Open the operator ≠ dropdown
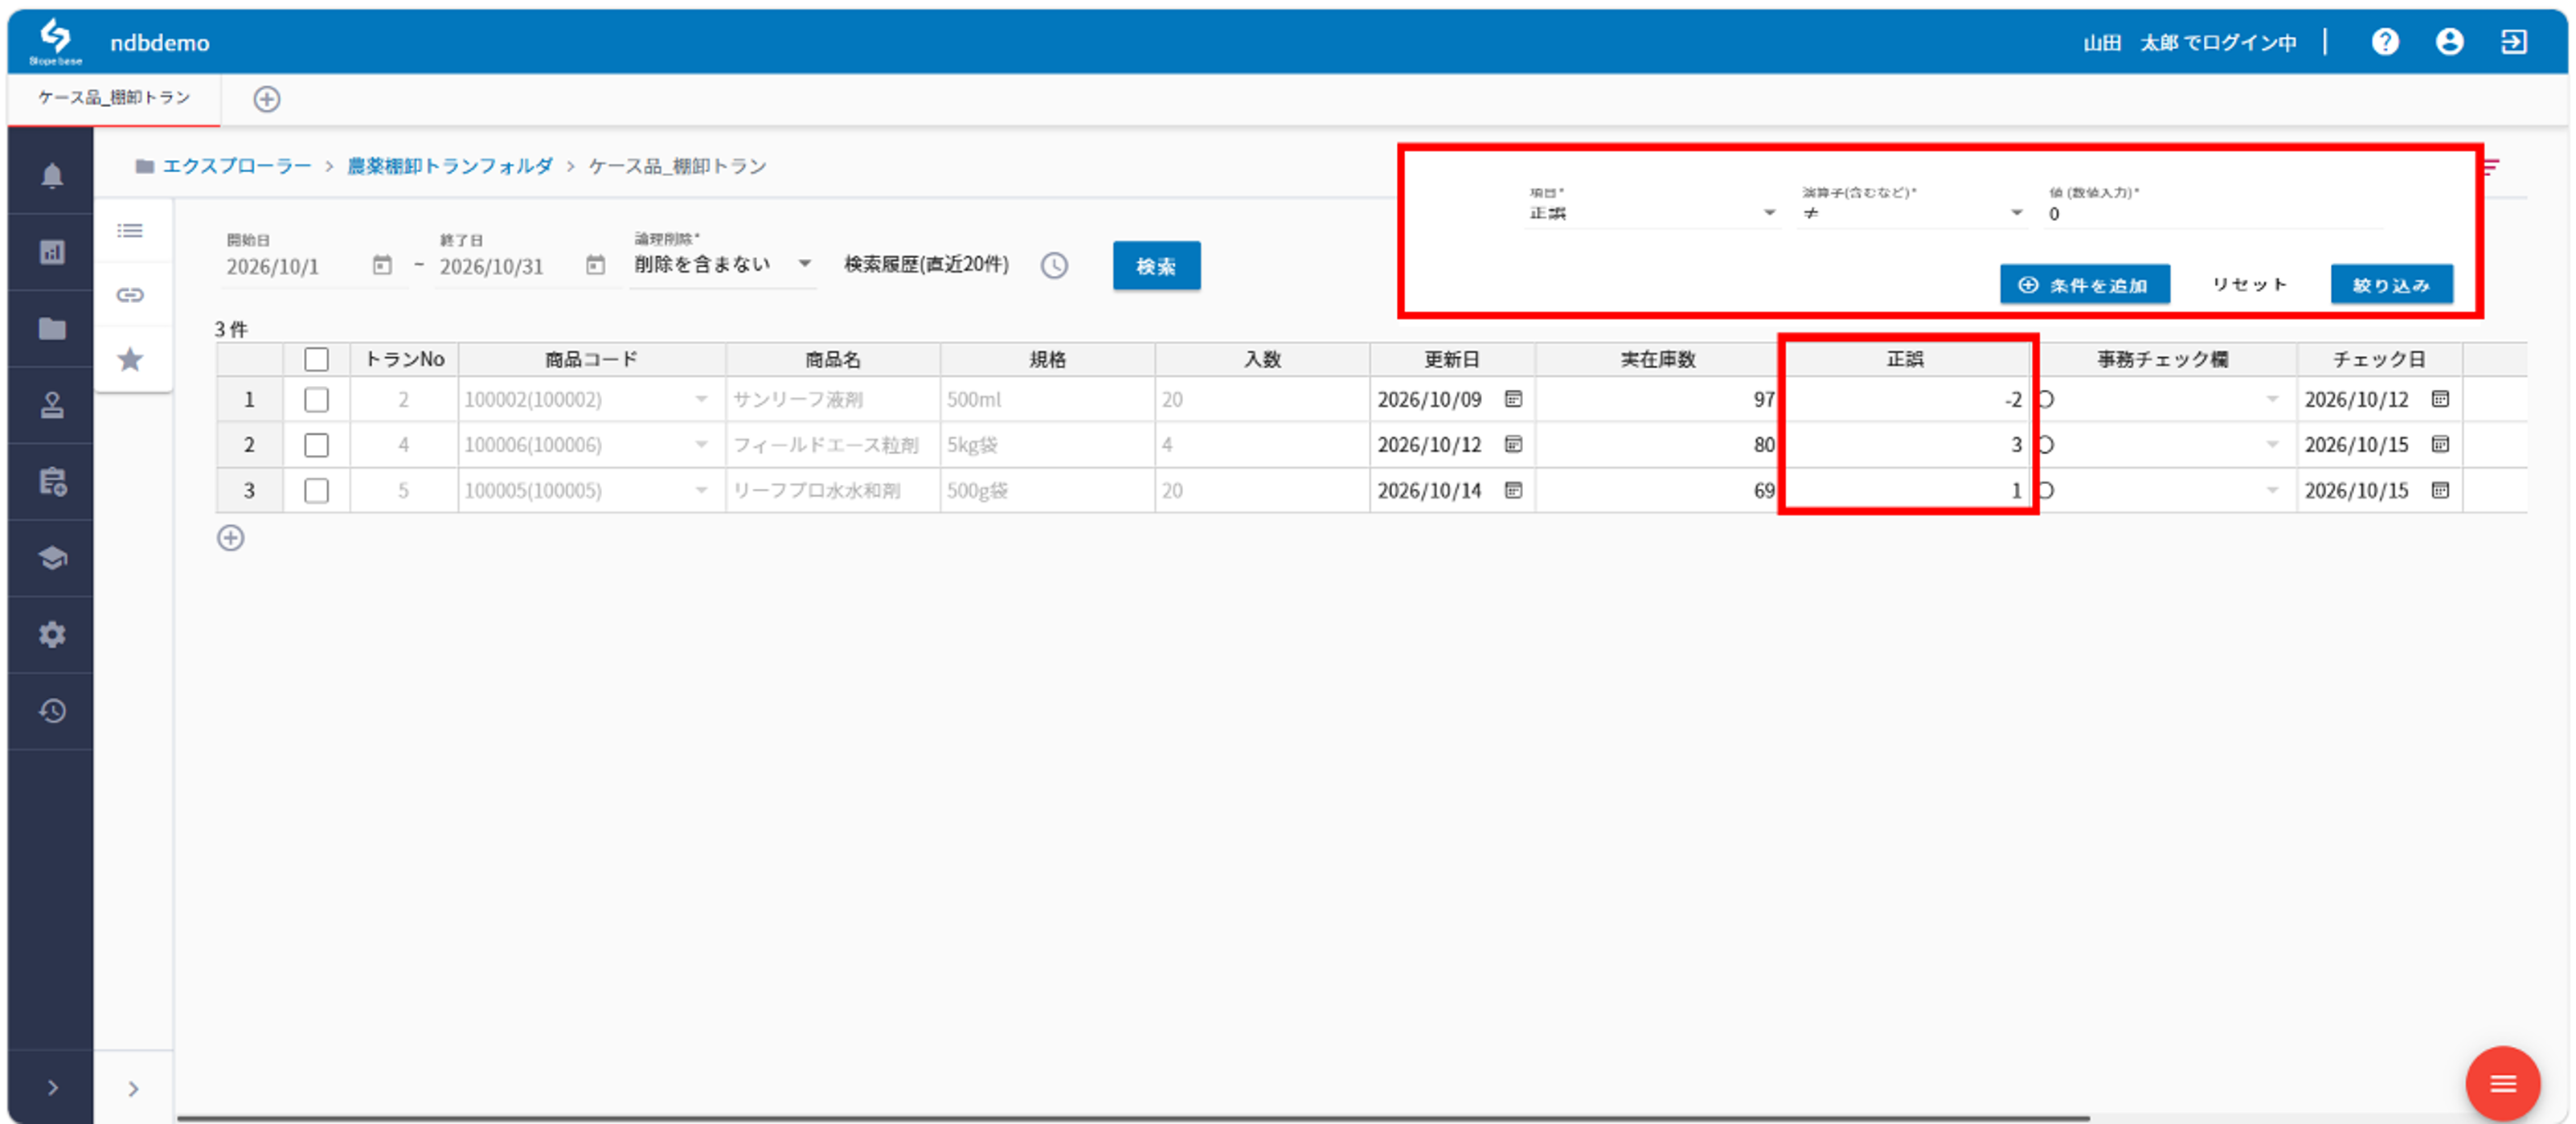Viewport: 2576px width, 1124px height. tap(1912, 213)
